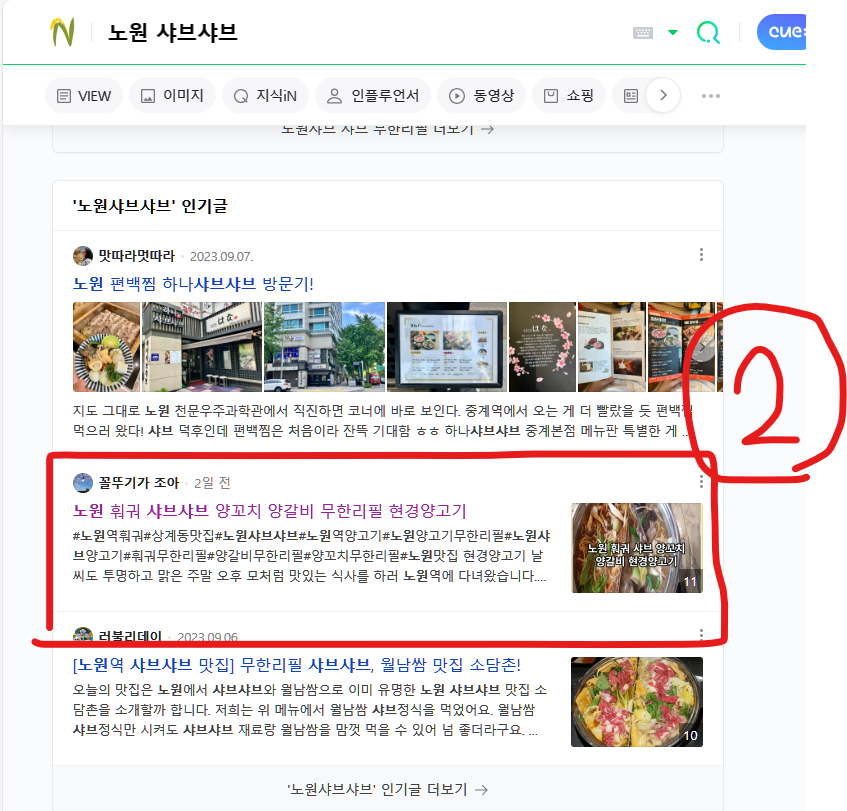This screenshot has width=847, height=811.
Task: Click the excerpt starting 지도 그대로 노원
Action: pos(382,421)
